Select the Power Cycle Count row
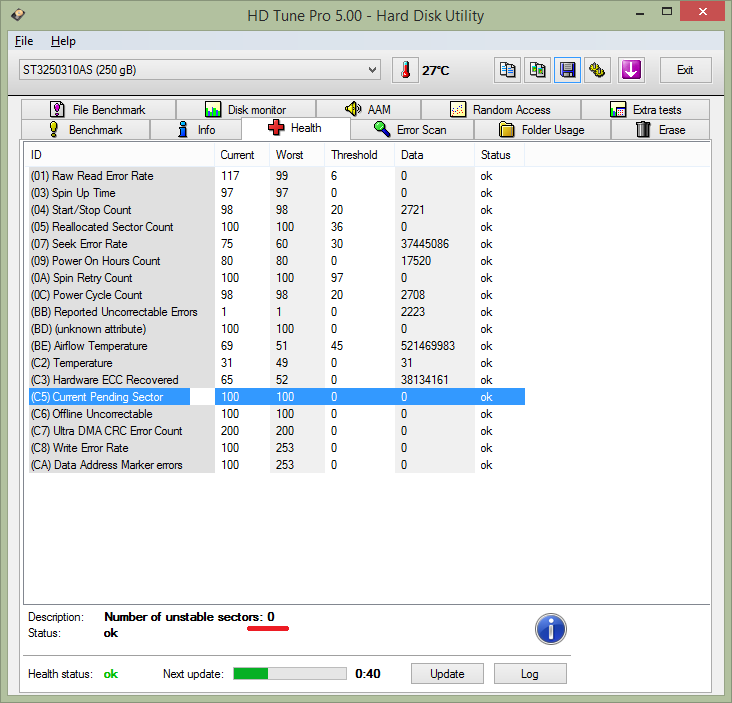 [x=277, y=295]
